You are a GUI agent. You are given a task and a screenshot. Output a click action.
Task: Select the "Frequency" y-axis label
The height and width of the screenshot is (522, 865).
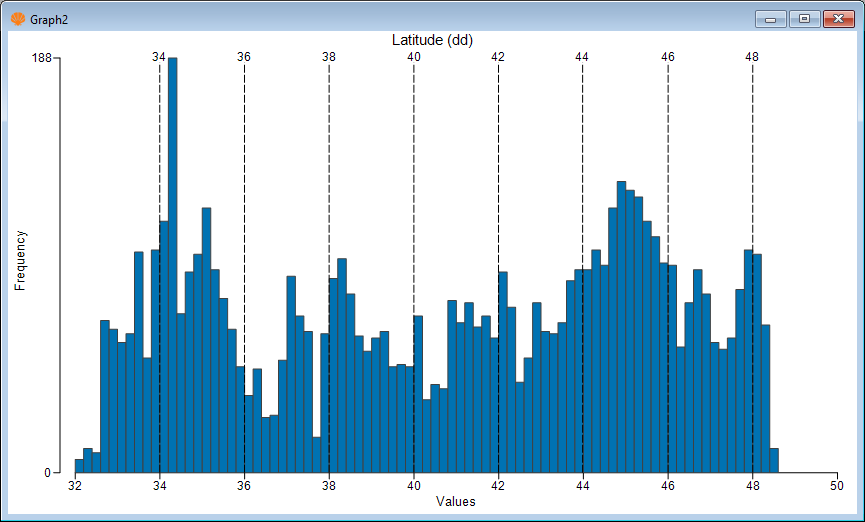click(20, 260)
